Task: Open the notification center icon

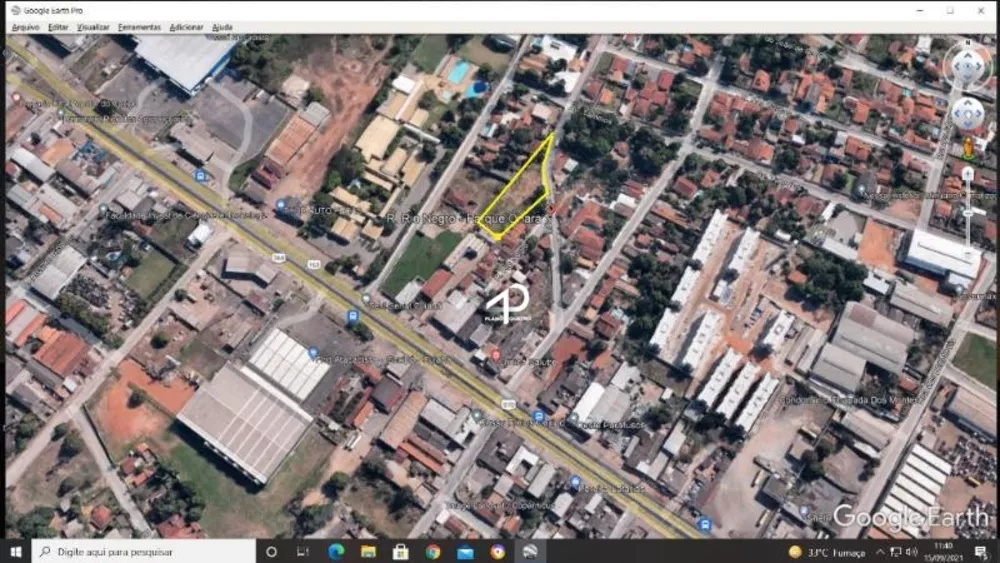Action: 981,552
